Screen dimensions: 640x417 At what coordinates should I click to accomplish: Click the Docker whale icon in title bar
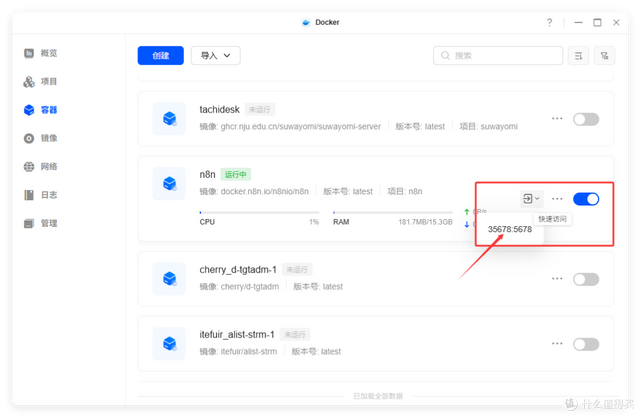coord(306,22)
